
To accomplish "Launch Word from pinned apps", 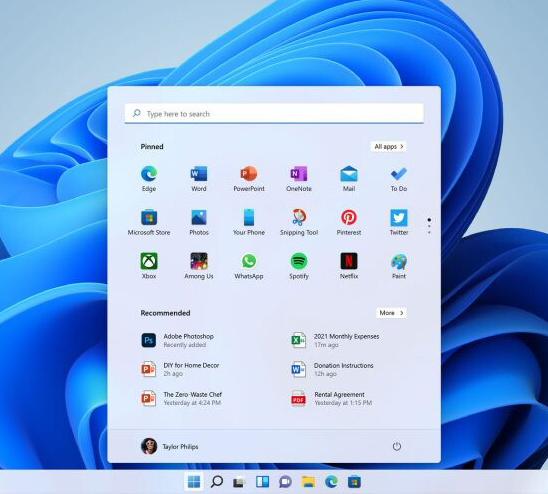I will tap(199, 179).
